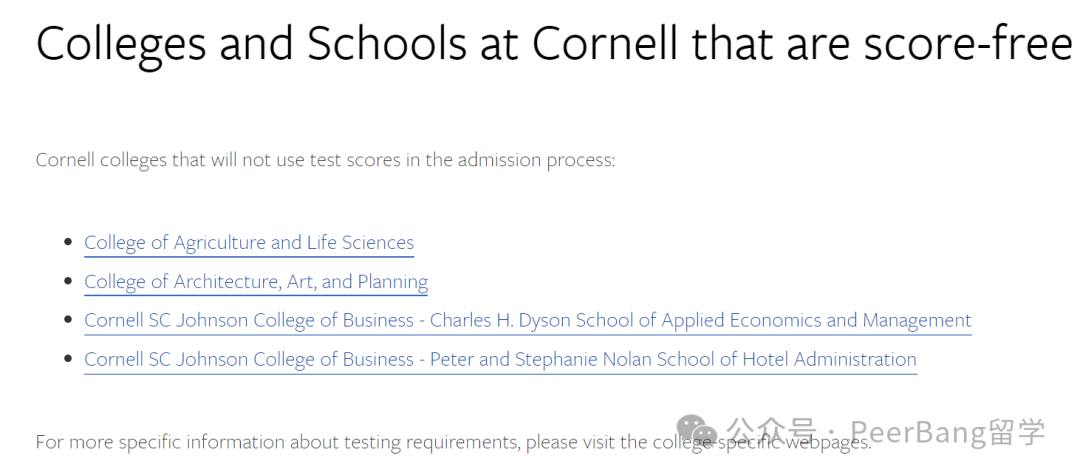Open College of Agriculture and Life Sciences link

click(249, 243)
